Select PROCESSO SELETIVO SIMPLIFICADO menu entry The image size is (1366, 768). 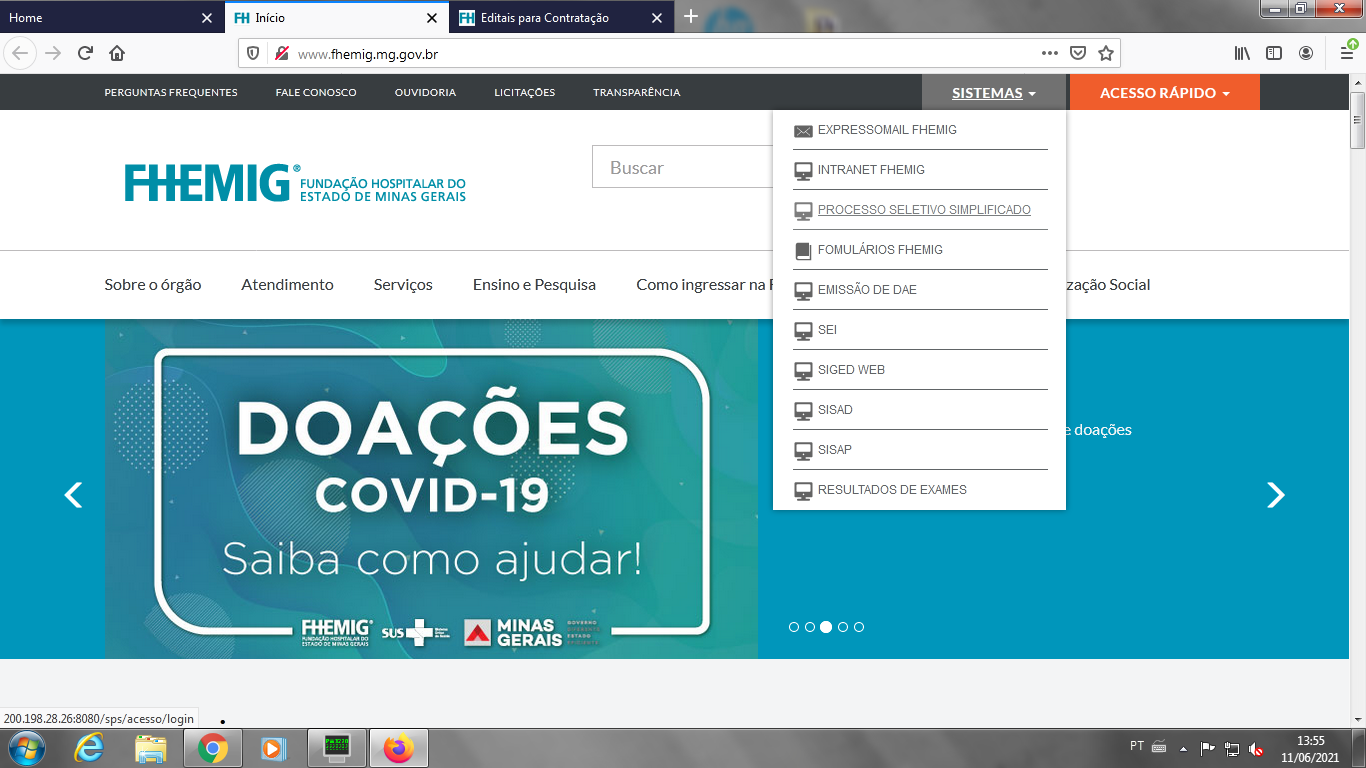click(x=923, y=210)
